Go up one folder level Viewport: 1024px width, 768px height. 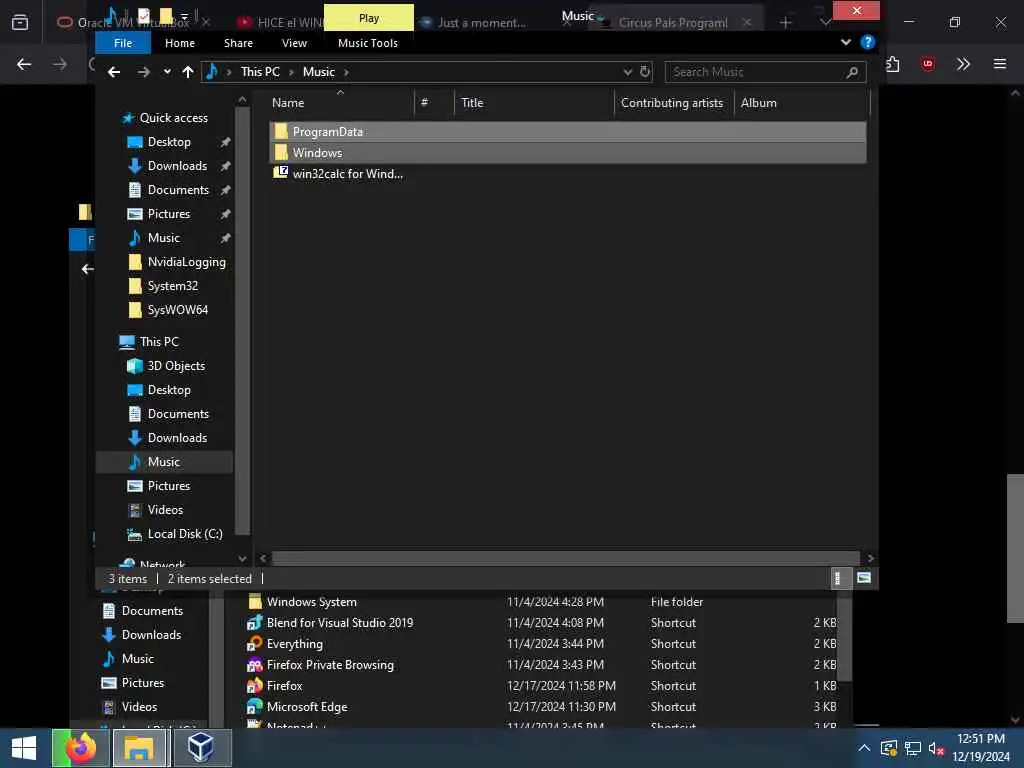(188, 72)
